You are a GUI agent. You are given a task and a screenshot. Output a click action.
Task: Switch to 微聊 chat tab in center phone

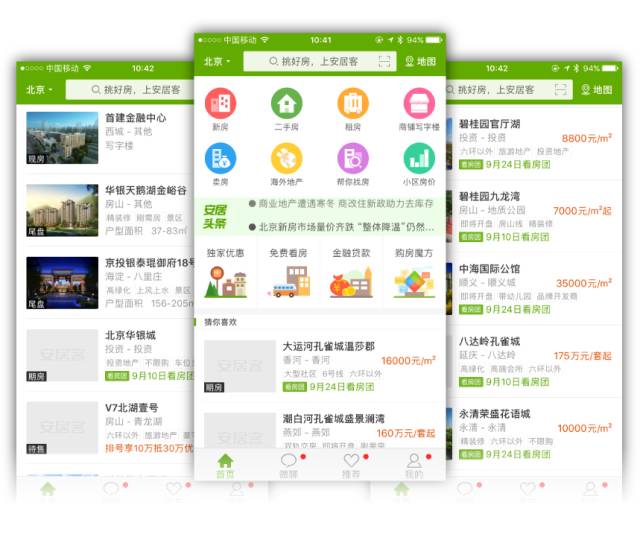tap(288, 466)
